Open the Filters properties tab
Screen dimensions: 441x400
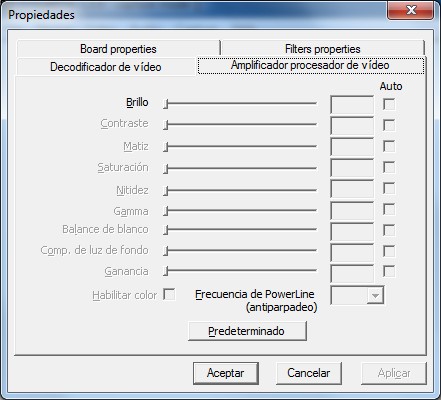[x=322, y=49]
